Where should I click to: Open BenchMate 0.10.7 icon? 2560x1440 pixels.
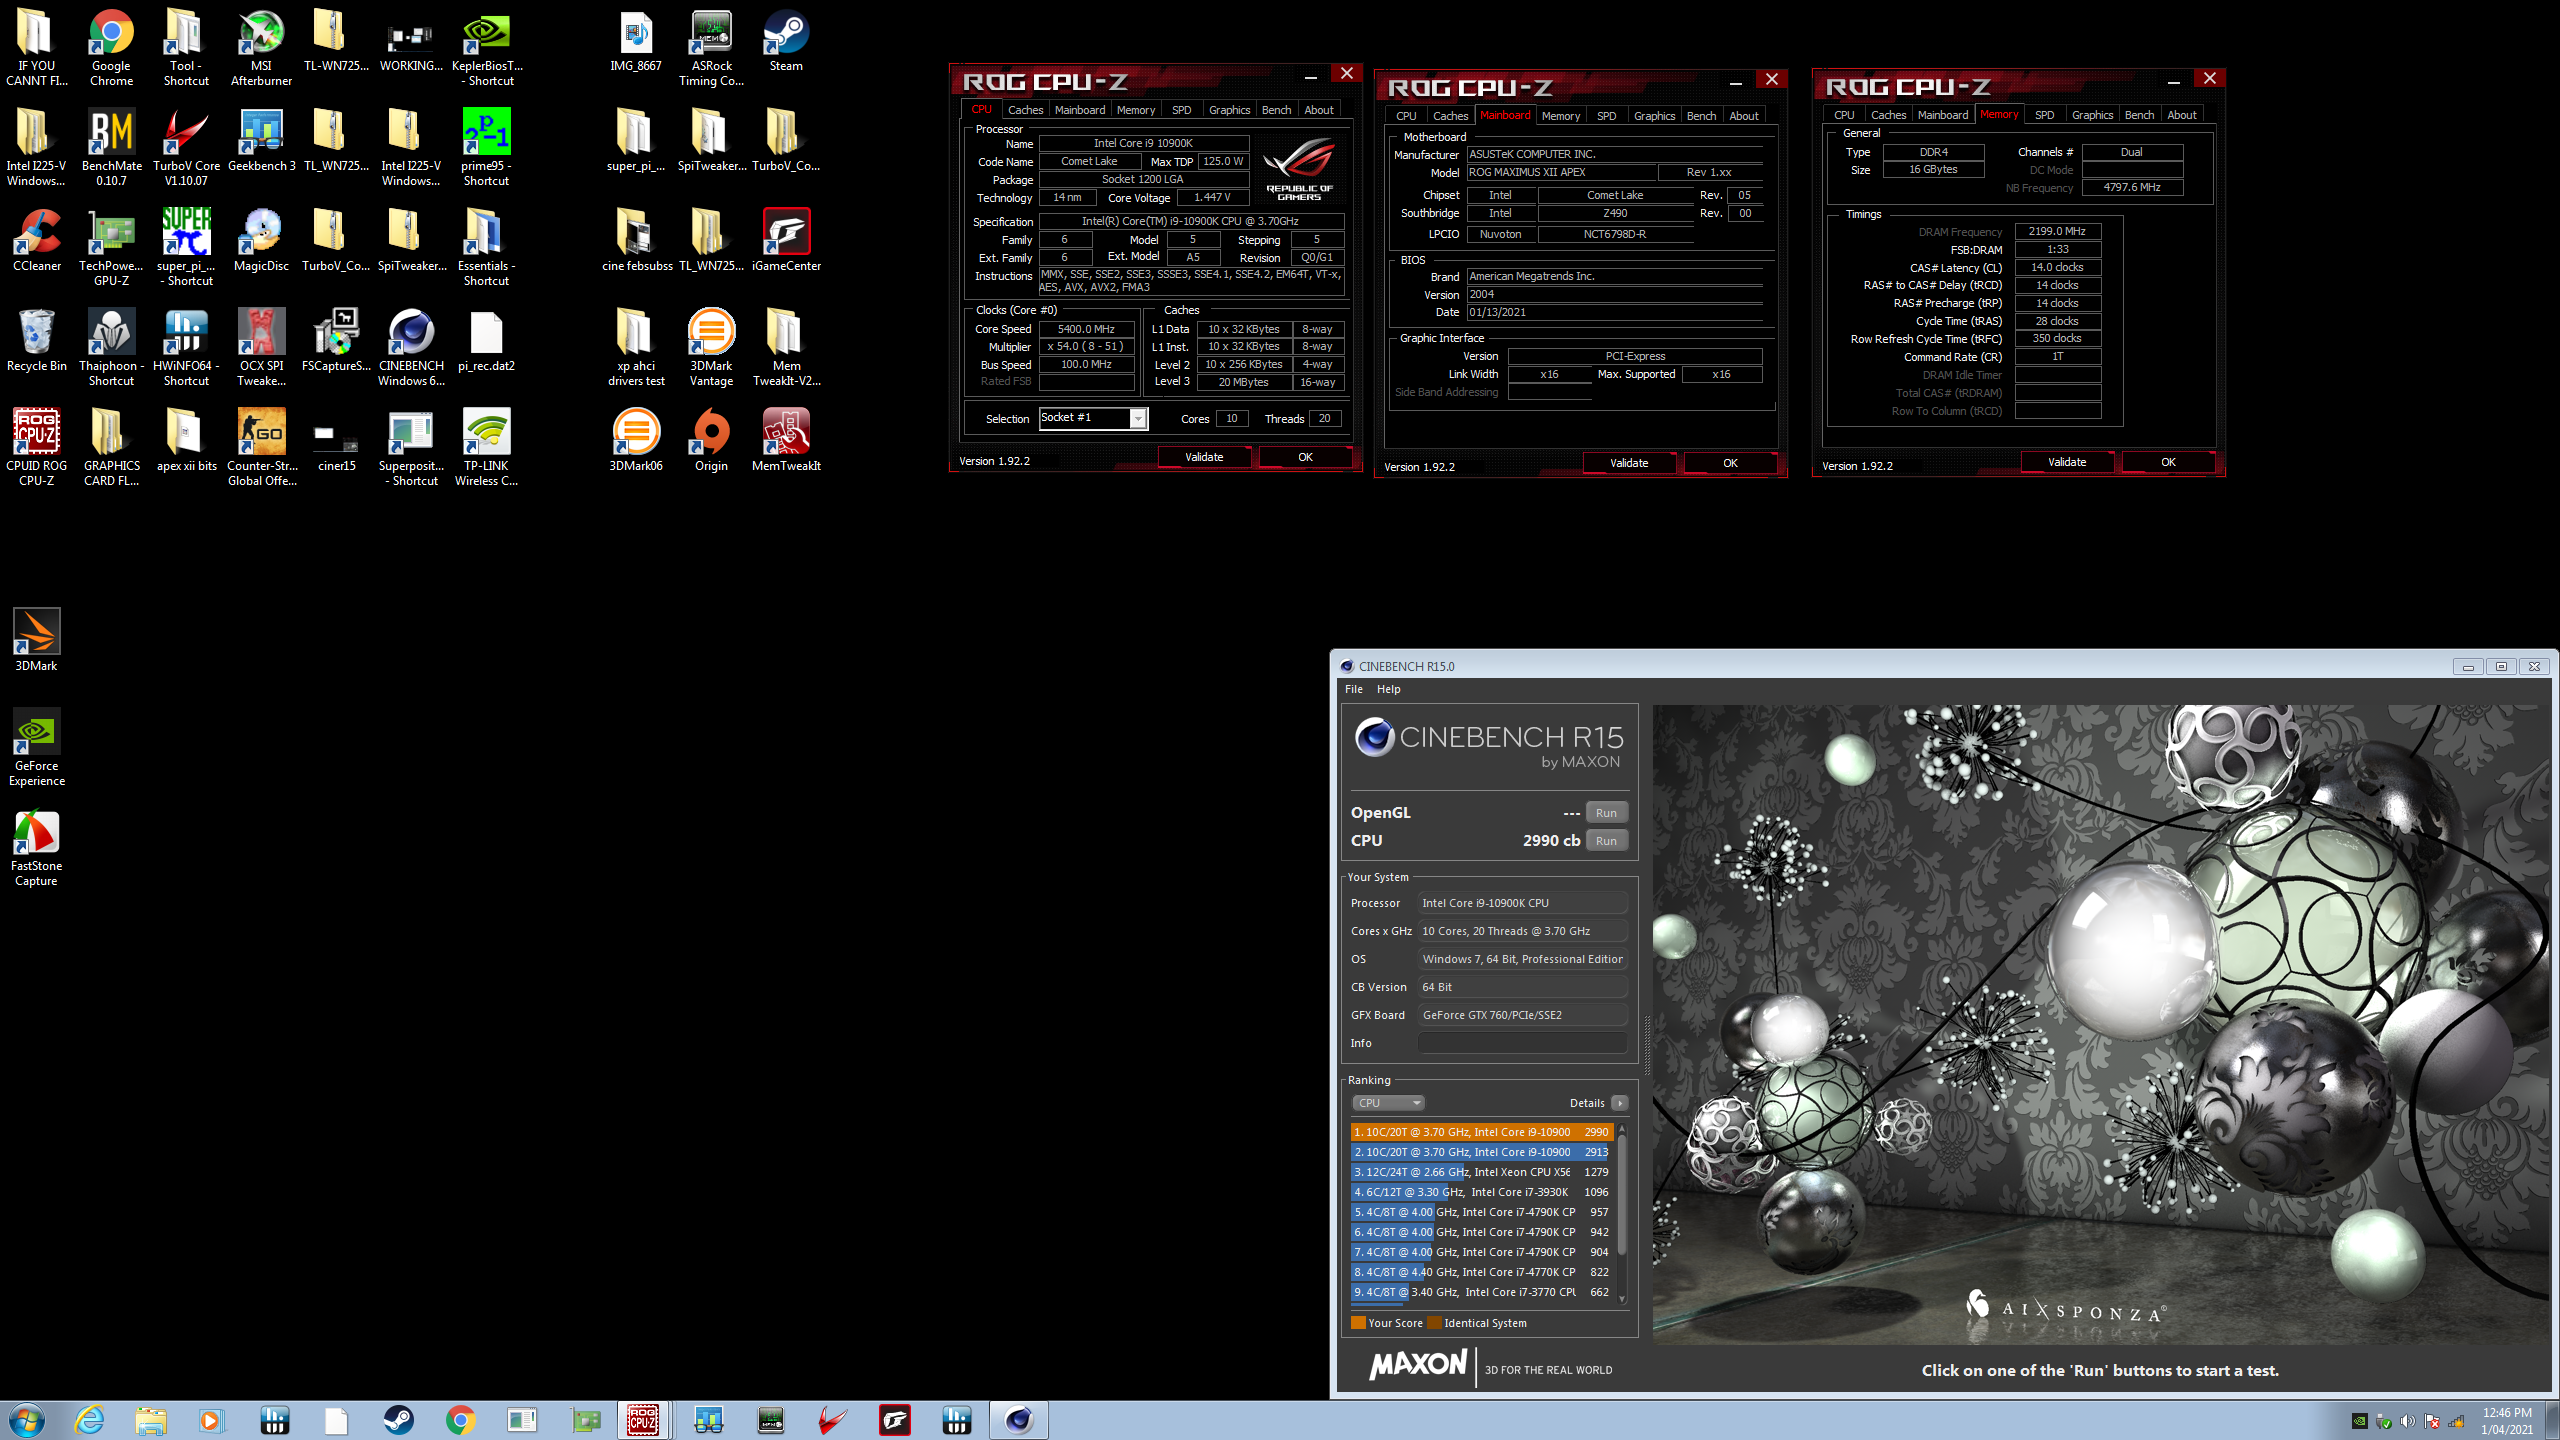point(111,147)
